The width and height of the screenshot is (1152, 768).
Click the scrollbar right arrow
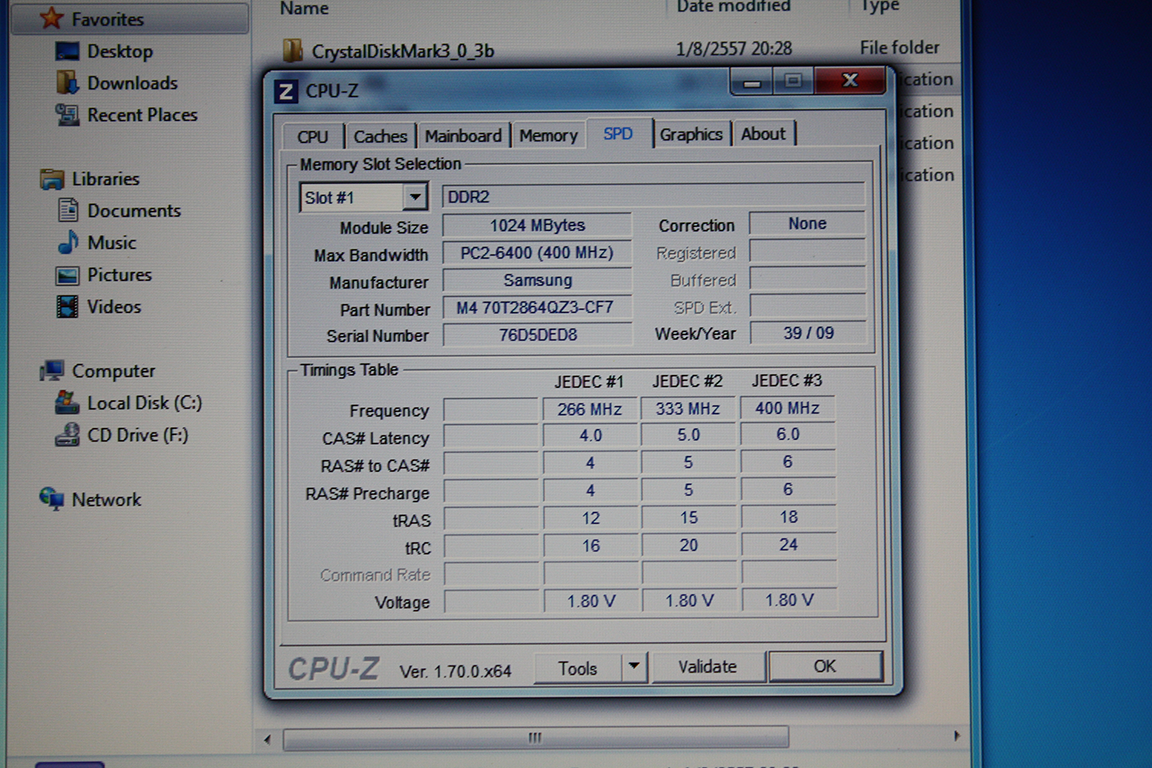pyautogui.click(x=956, y=736)
